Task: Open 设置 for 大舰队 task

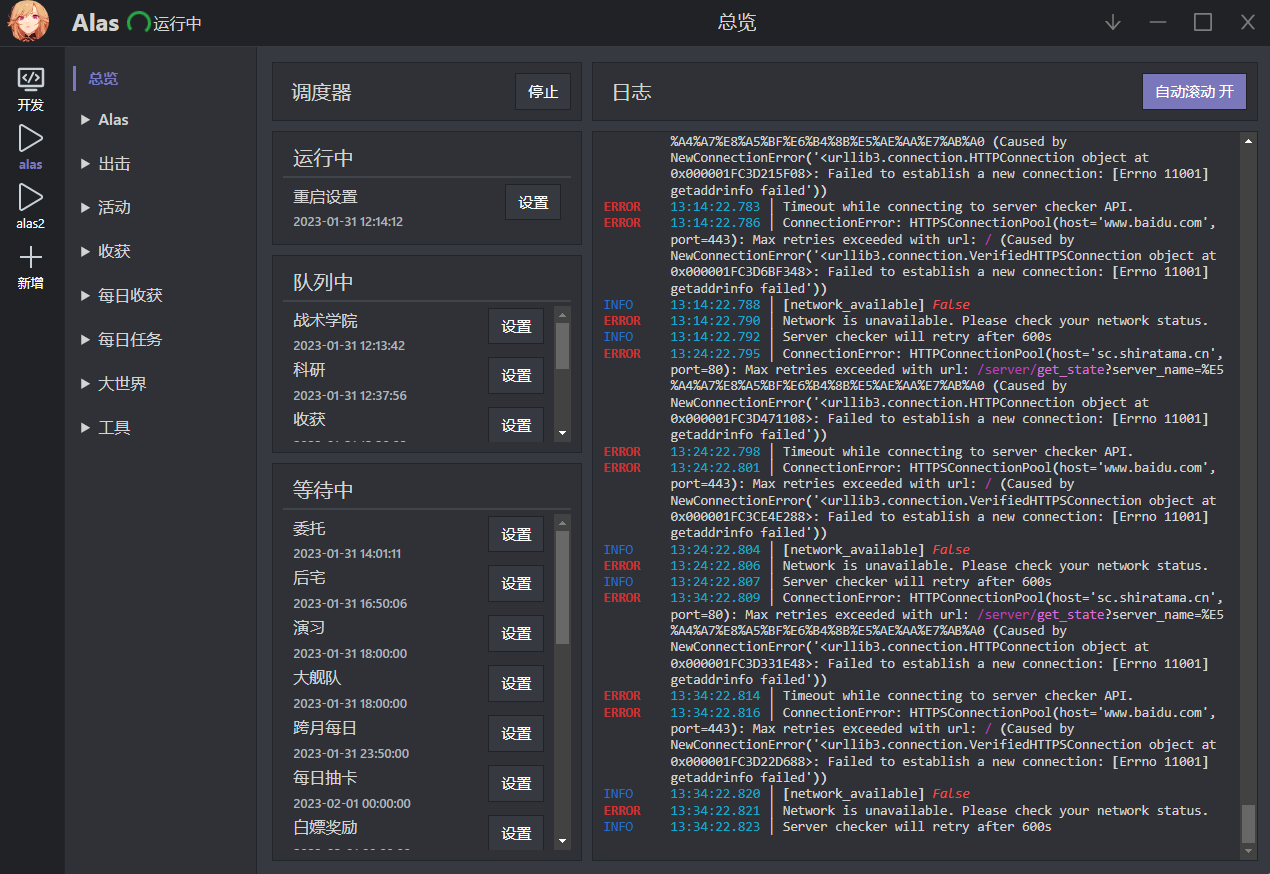Action: [516, 684]
